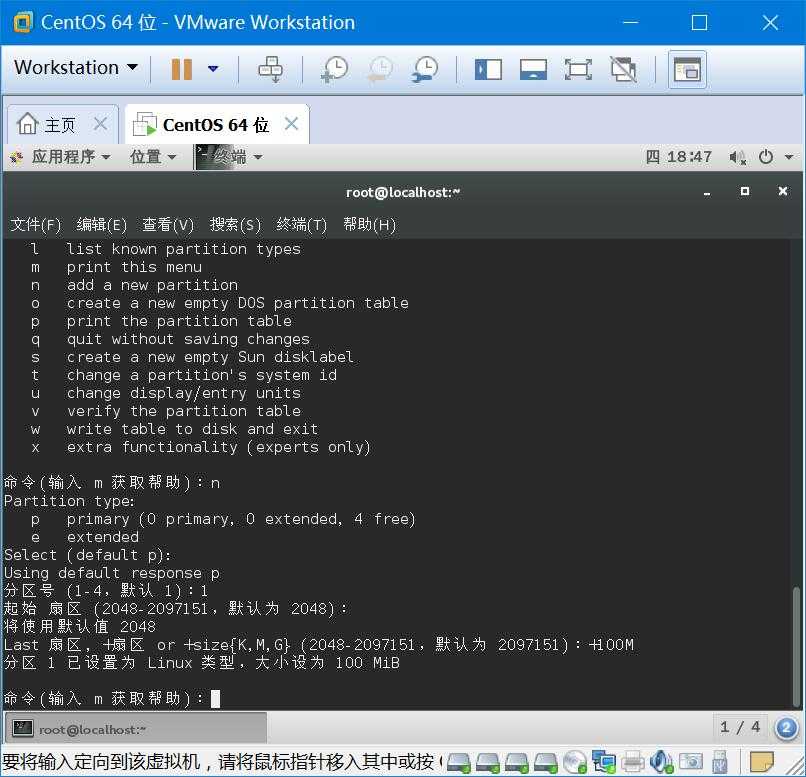Click 'print the partition table' line
806x777 pixels.
[x=179, y=321]
